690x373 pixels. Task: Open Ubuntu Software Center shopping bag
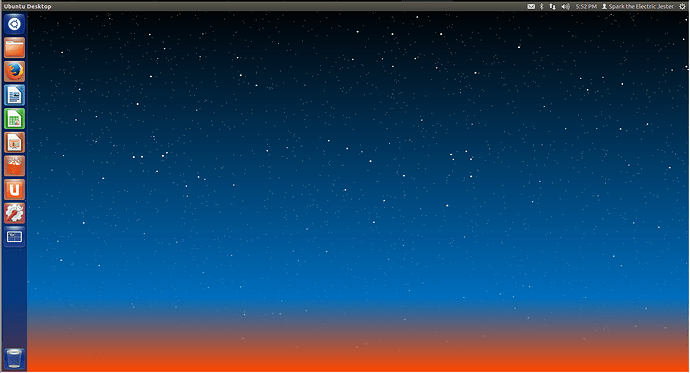[x=15, y=166]
